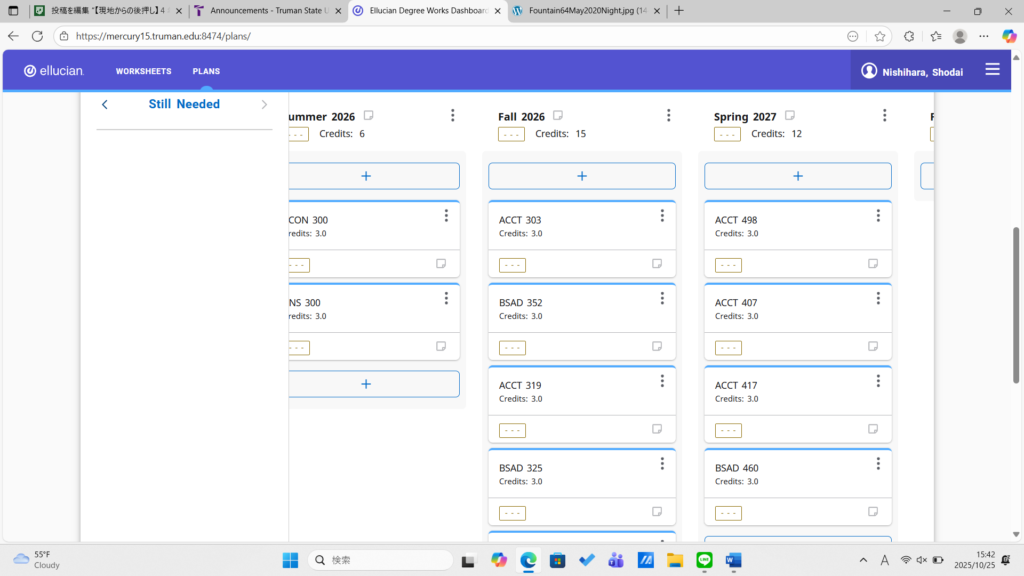Go to previous panel with left chevron
Screen dimensions: 1024x576
[105, 104]
